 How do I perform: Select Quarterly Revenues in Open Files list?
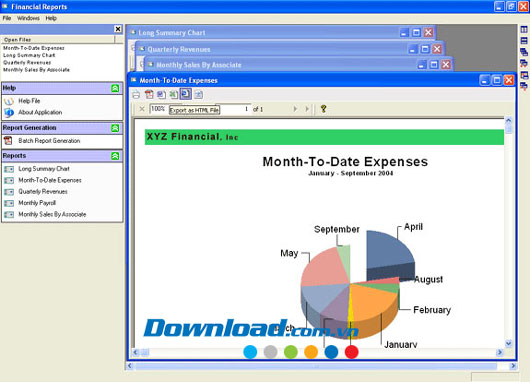click(x=27, y=63)
